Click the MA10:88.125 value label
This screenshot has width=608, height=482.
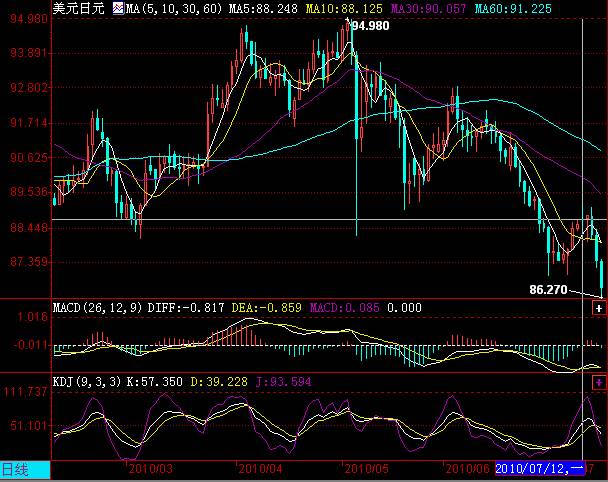coord(344,9)
